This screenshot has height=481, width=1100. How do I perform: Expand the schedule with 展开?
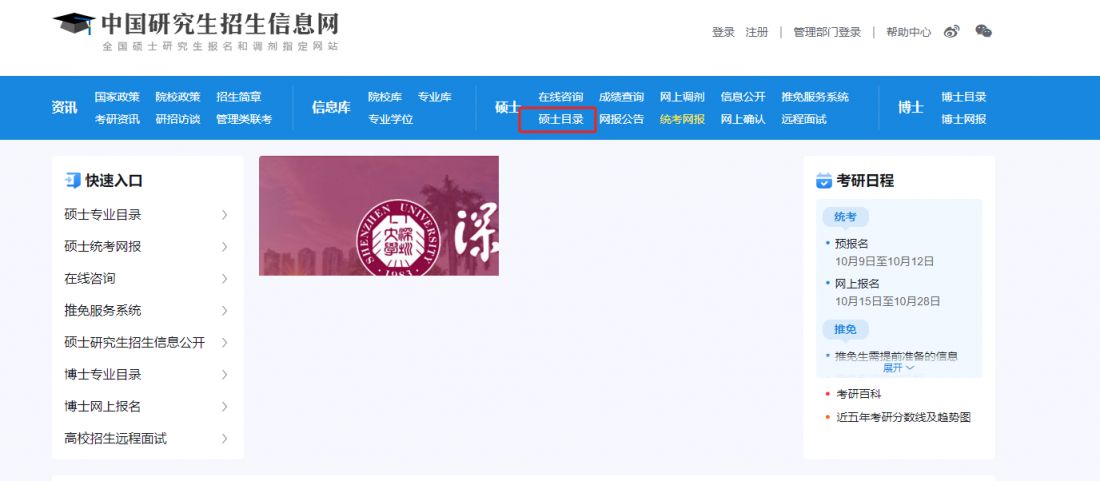point(899,367)
